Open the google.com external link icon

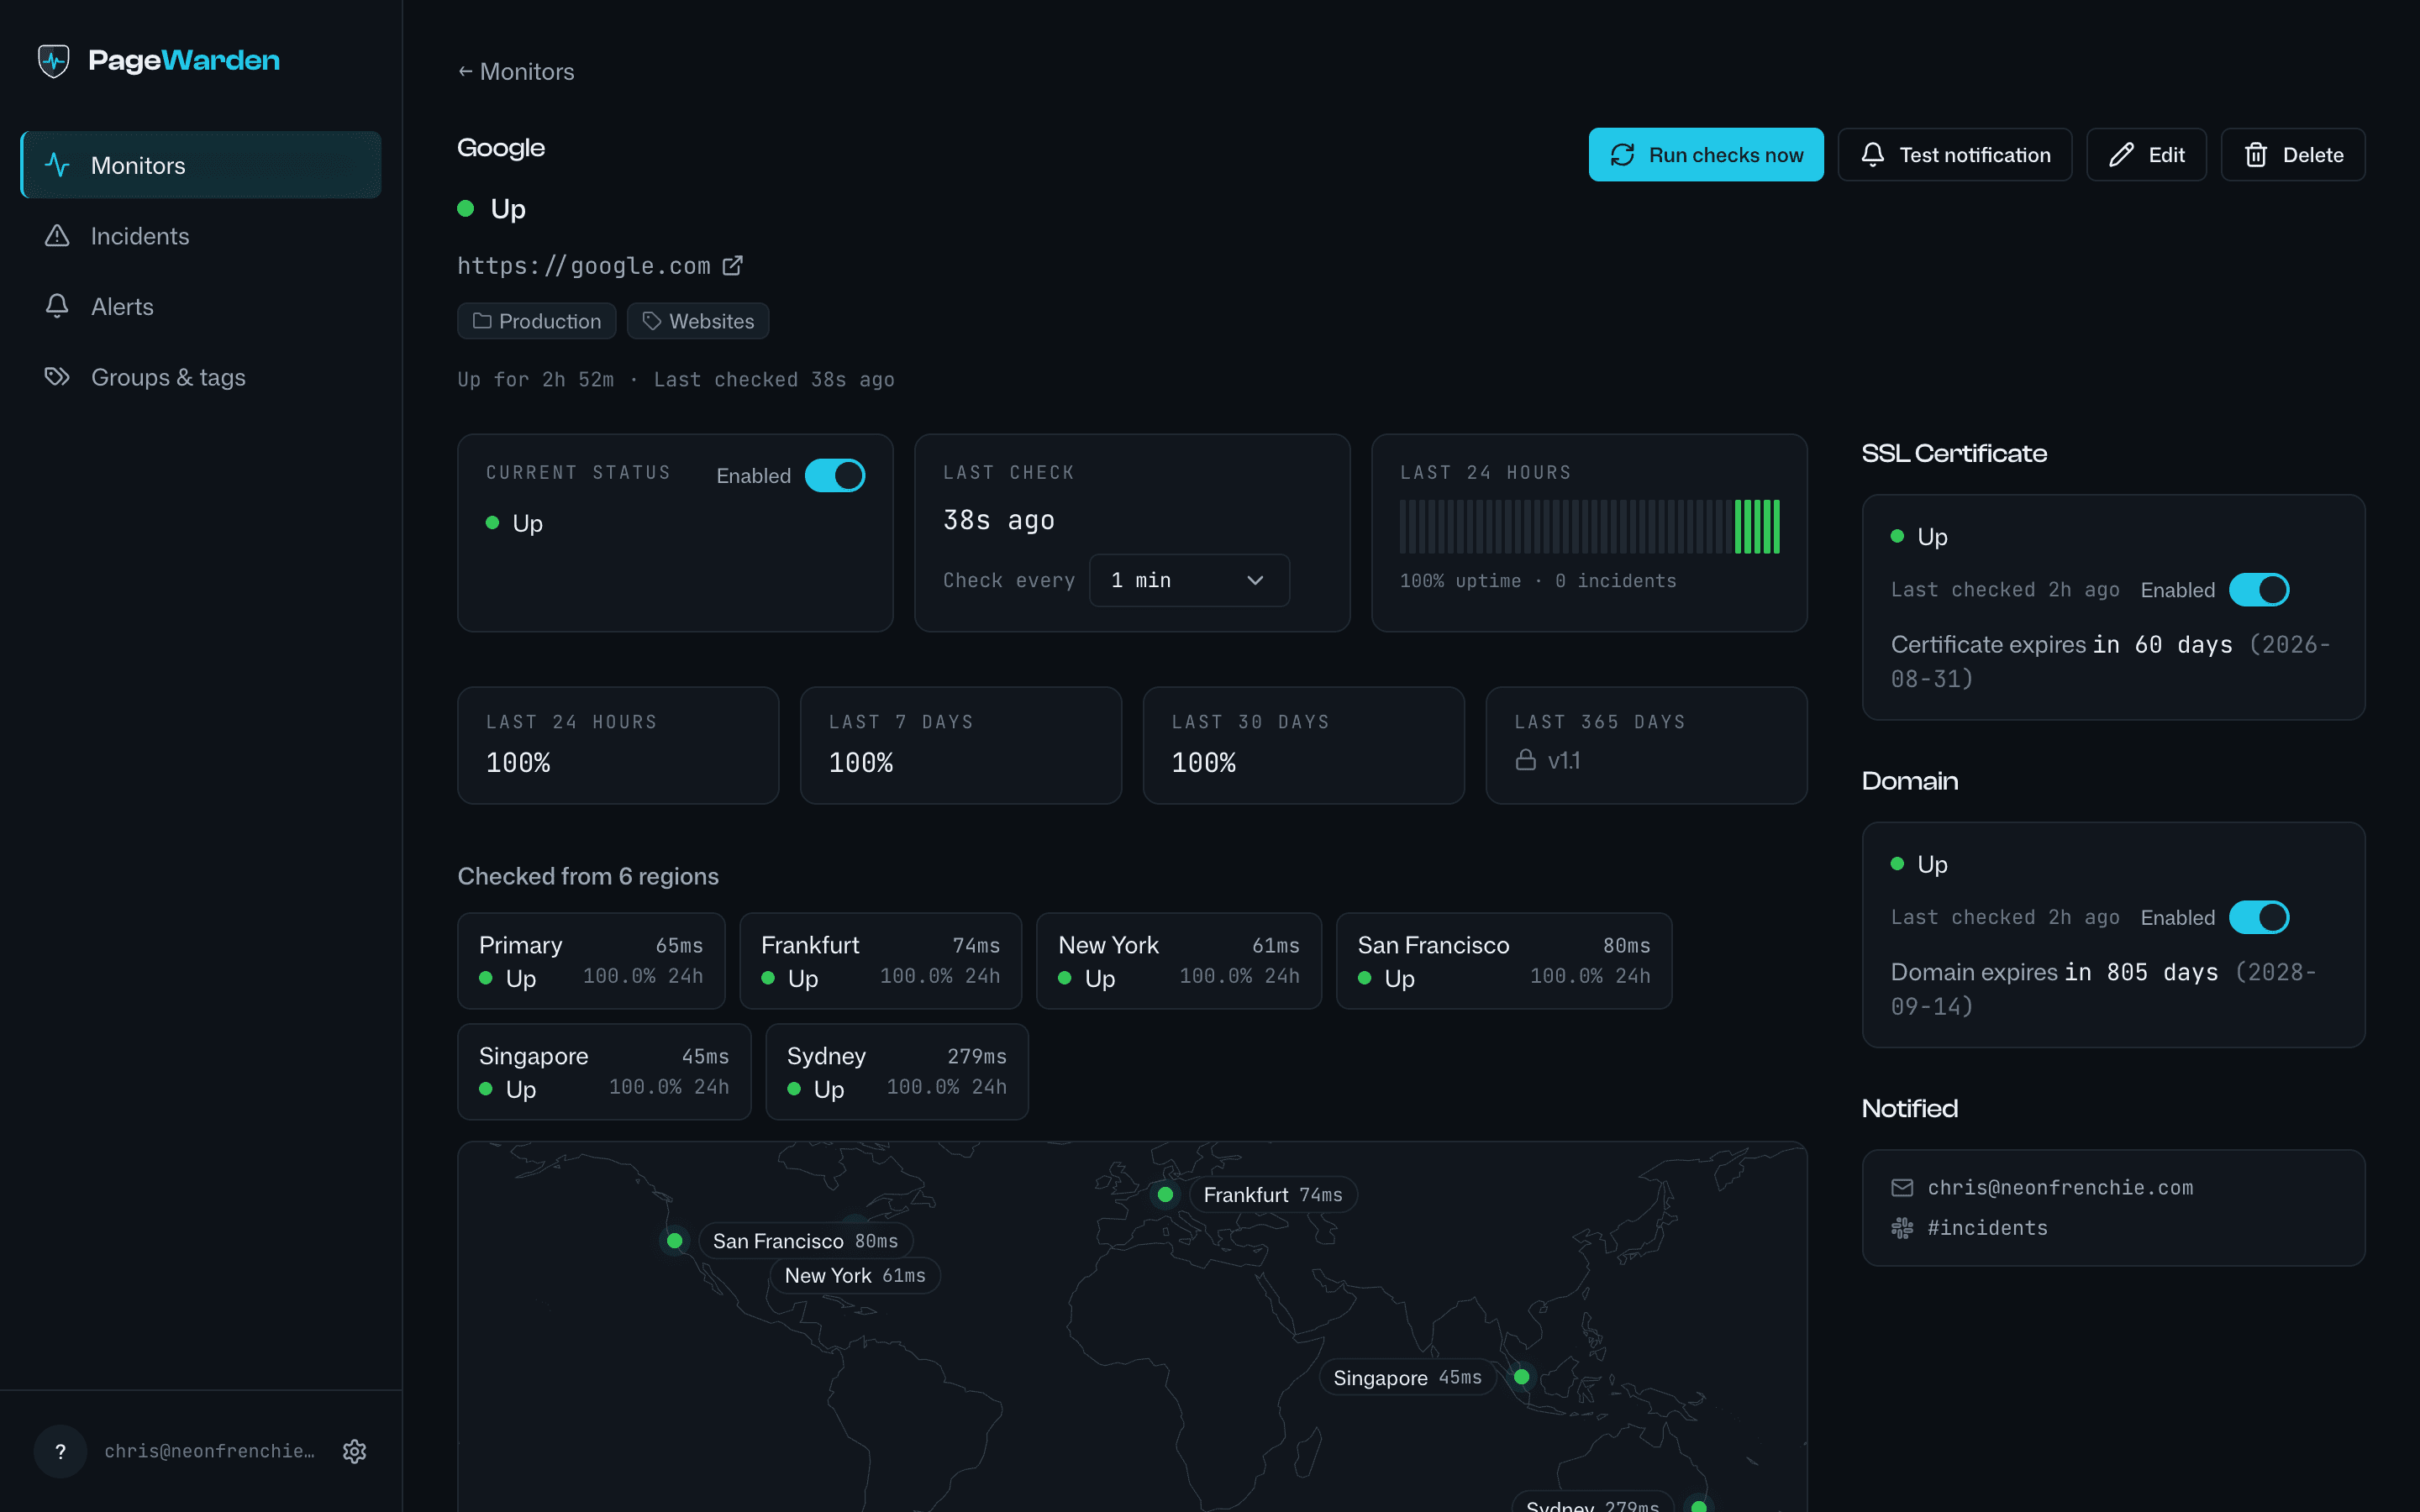pos(733,265)
